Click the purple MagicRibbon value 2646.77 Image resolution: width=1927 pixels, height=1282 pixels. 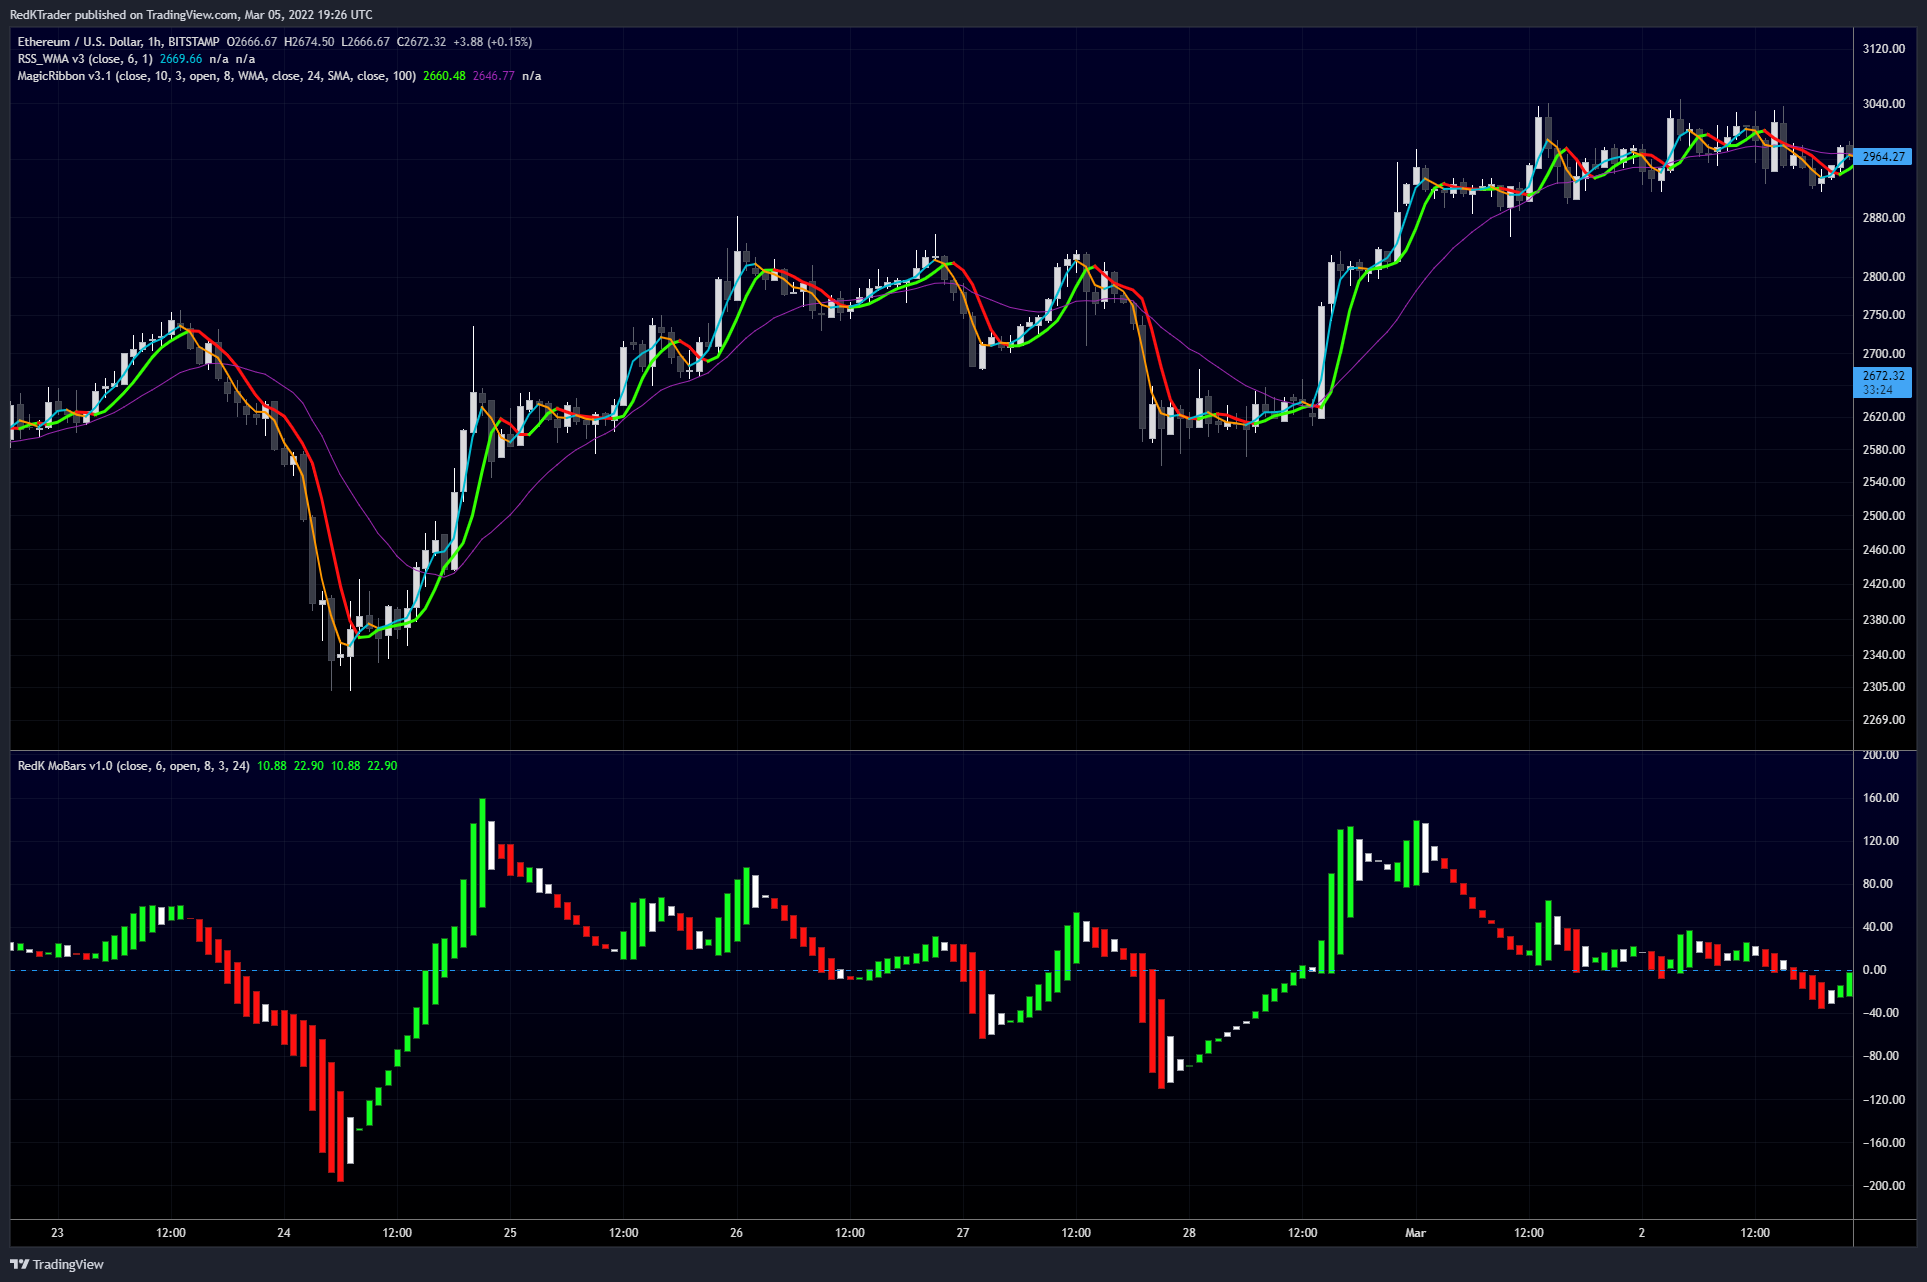pyautogui.click(x=494, y=76)
